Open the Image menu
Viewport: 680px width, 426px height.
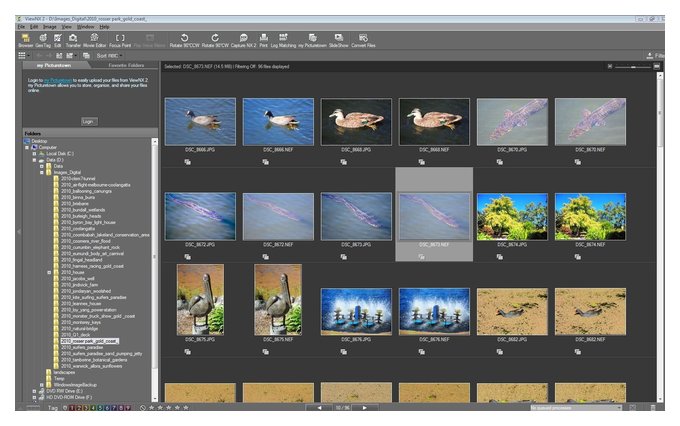[x=49, y=27]
